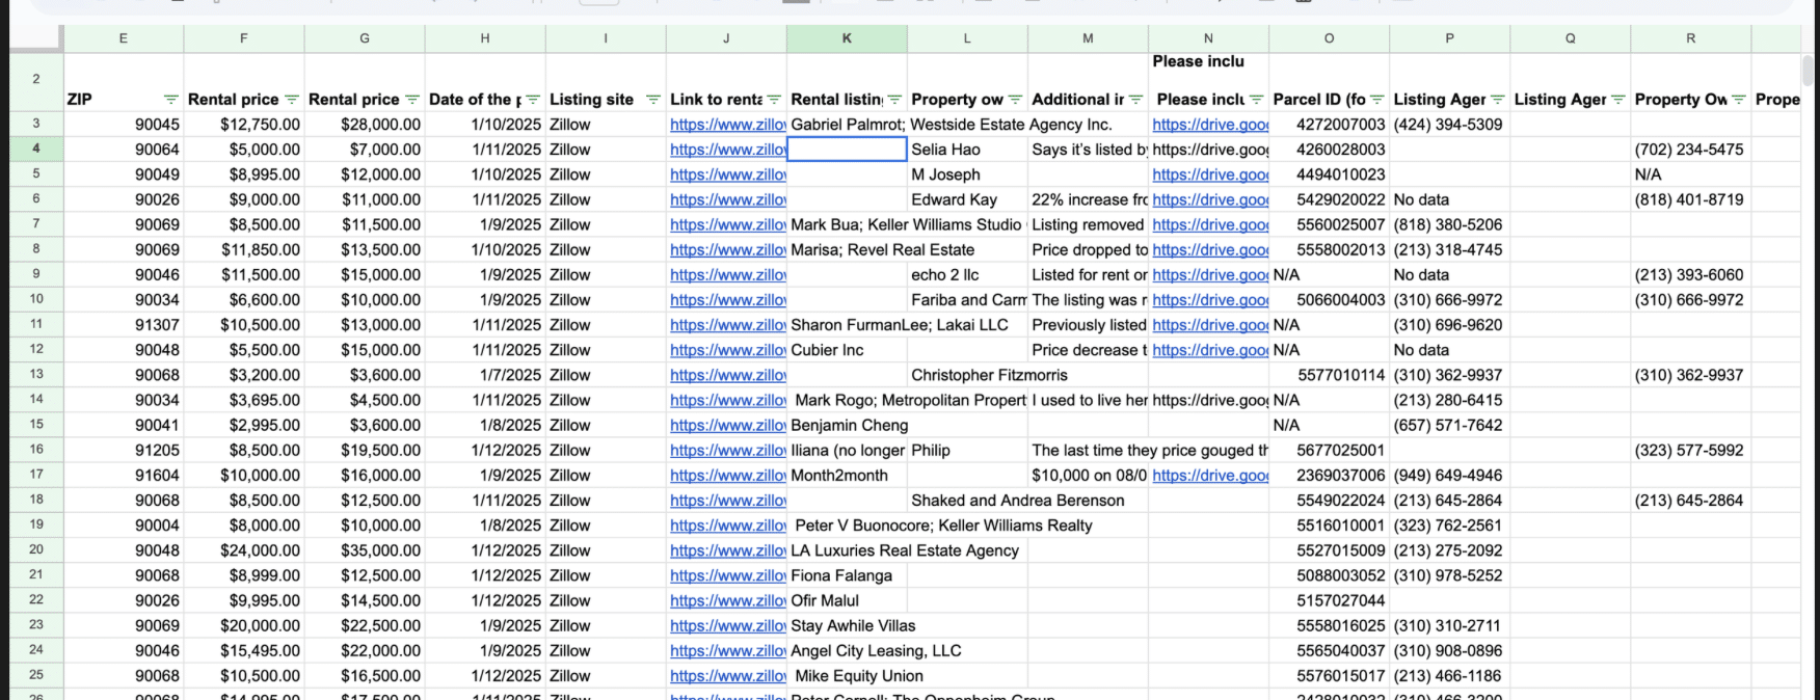Click the '(949) 649-4946' phone cell
1820x700 pixels.
click(1450, 475)
